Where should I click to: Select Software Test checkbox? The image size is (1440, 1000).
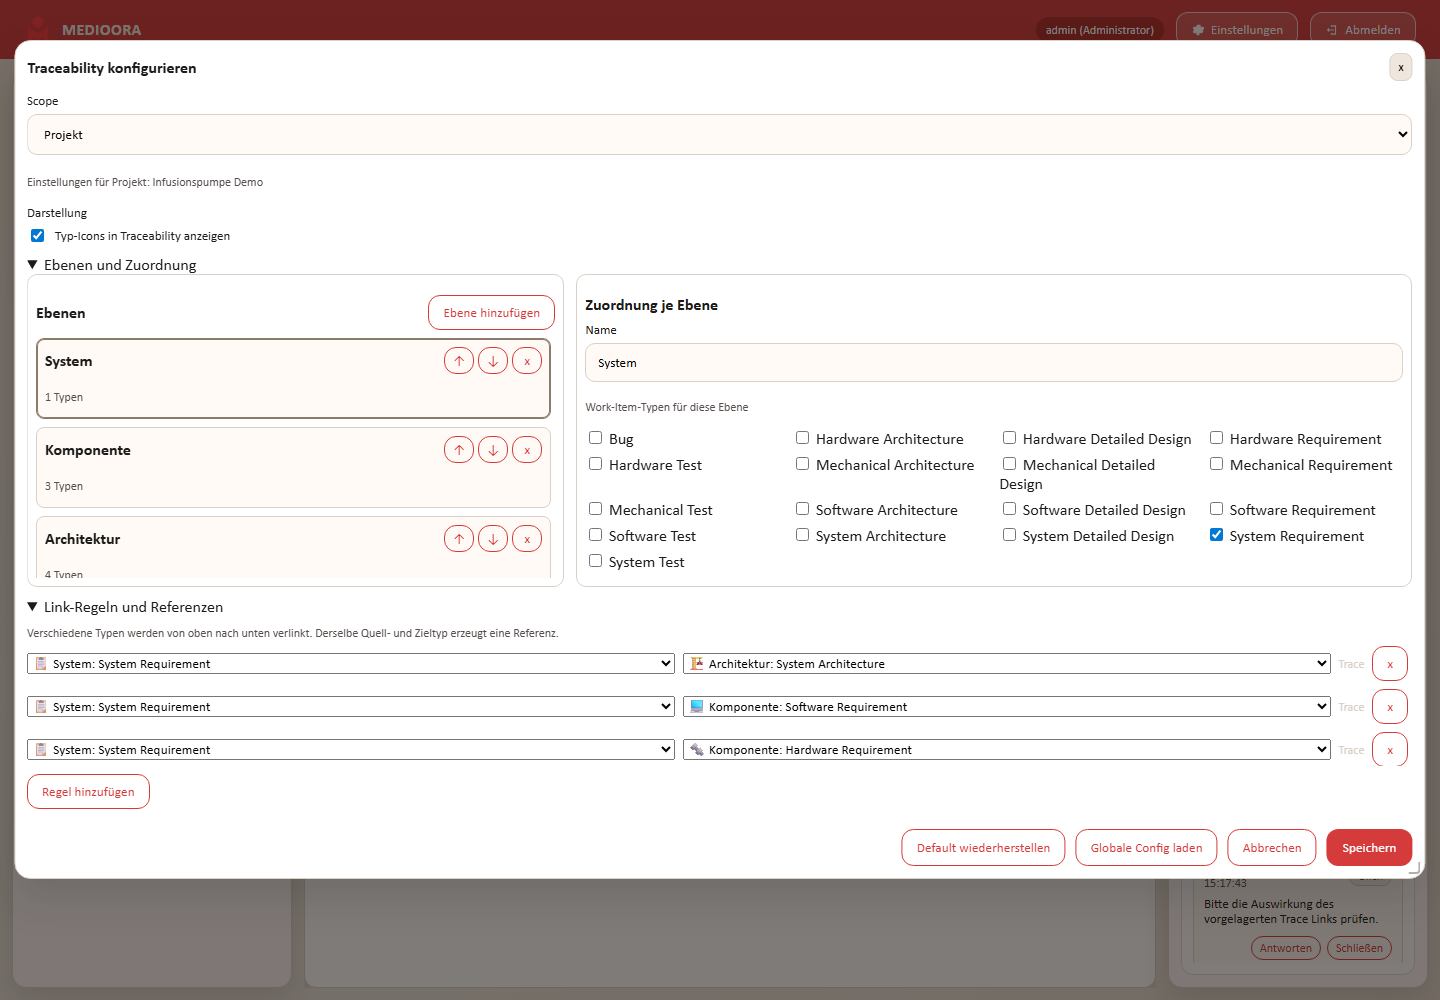tap(596, 535)
